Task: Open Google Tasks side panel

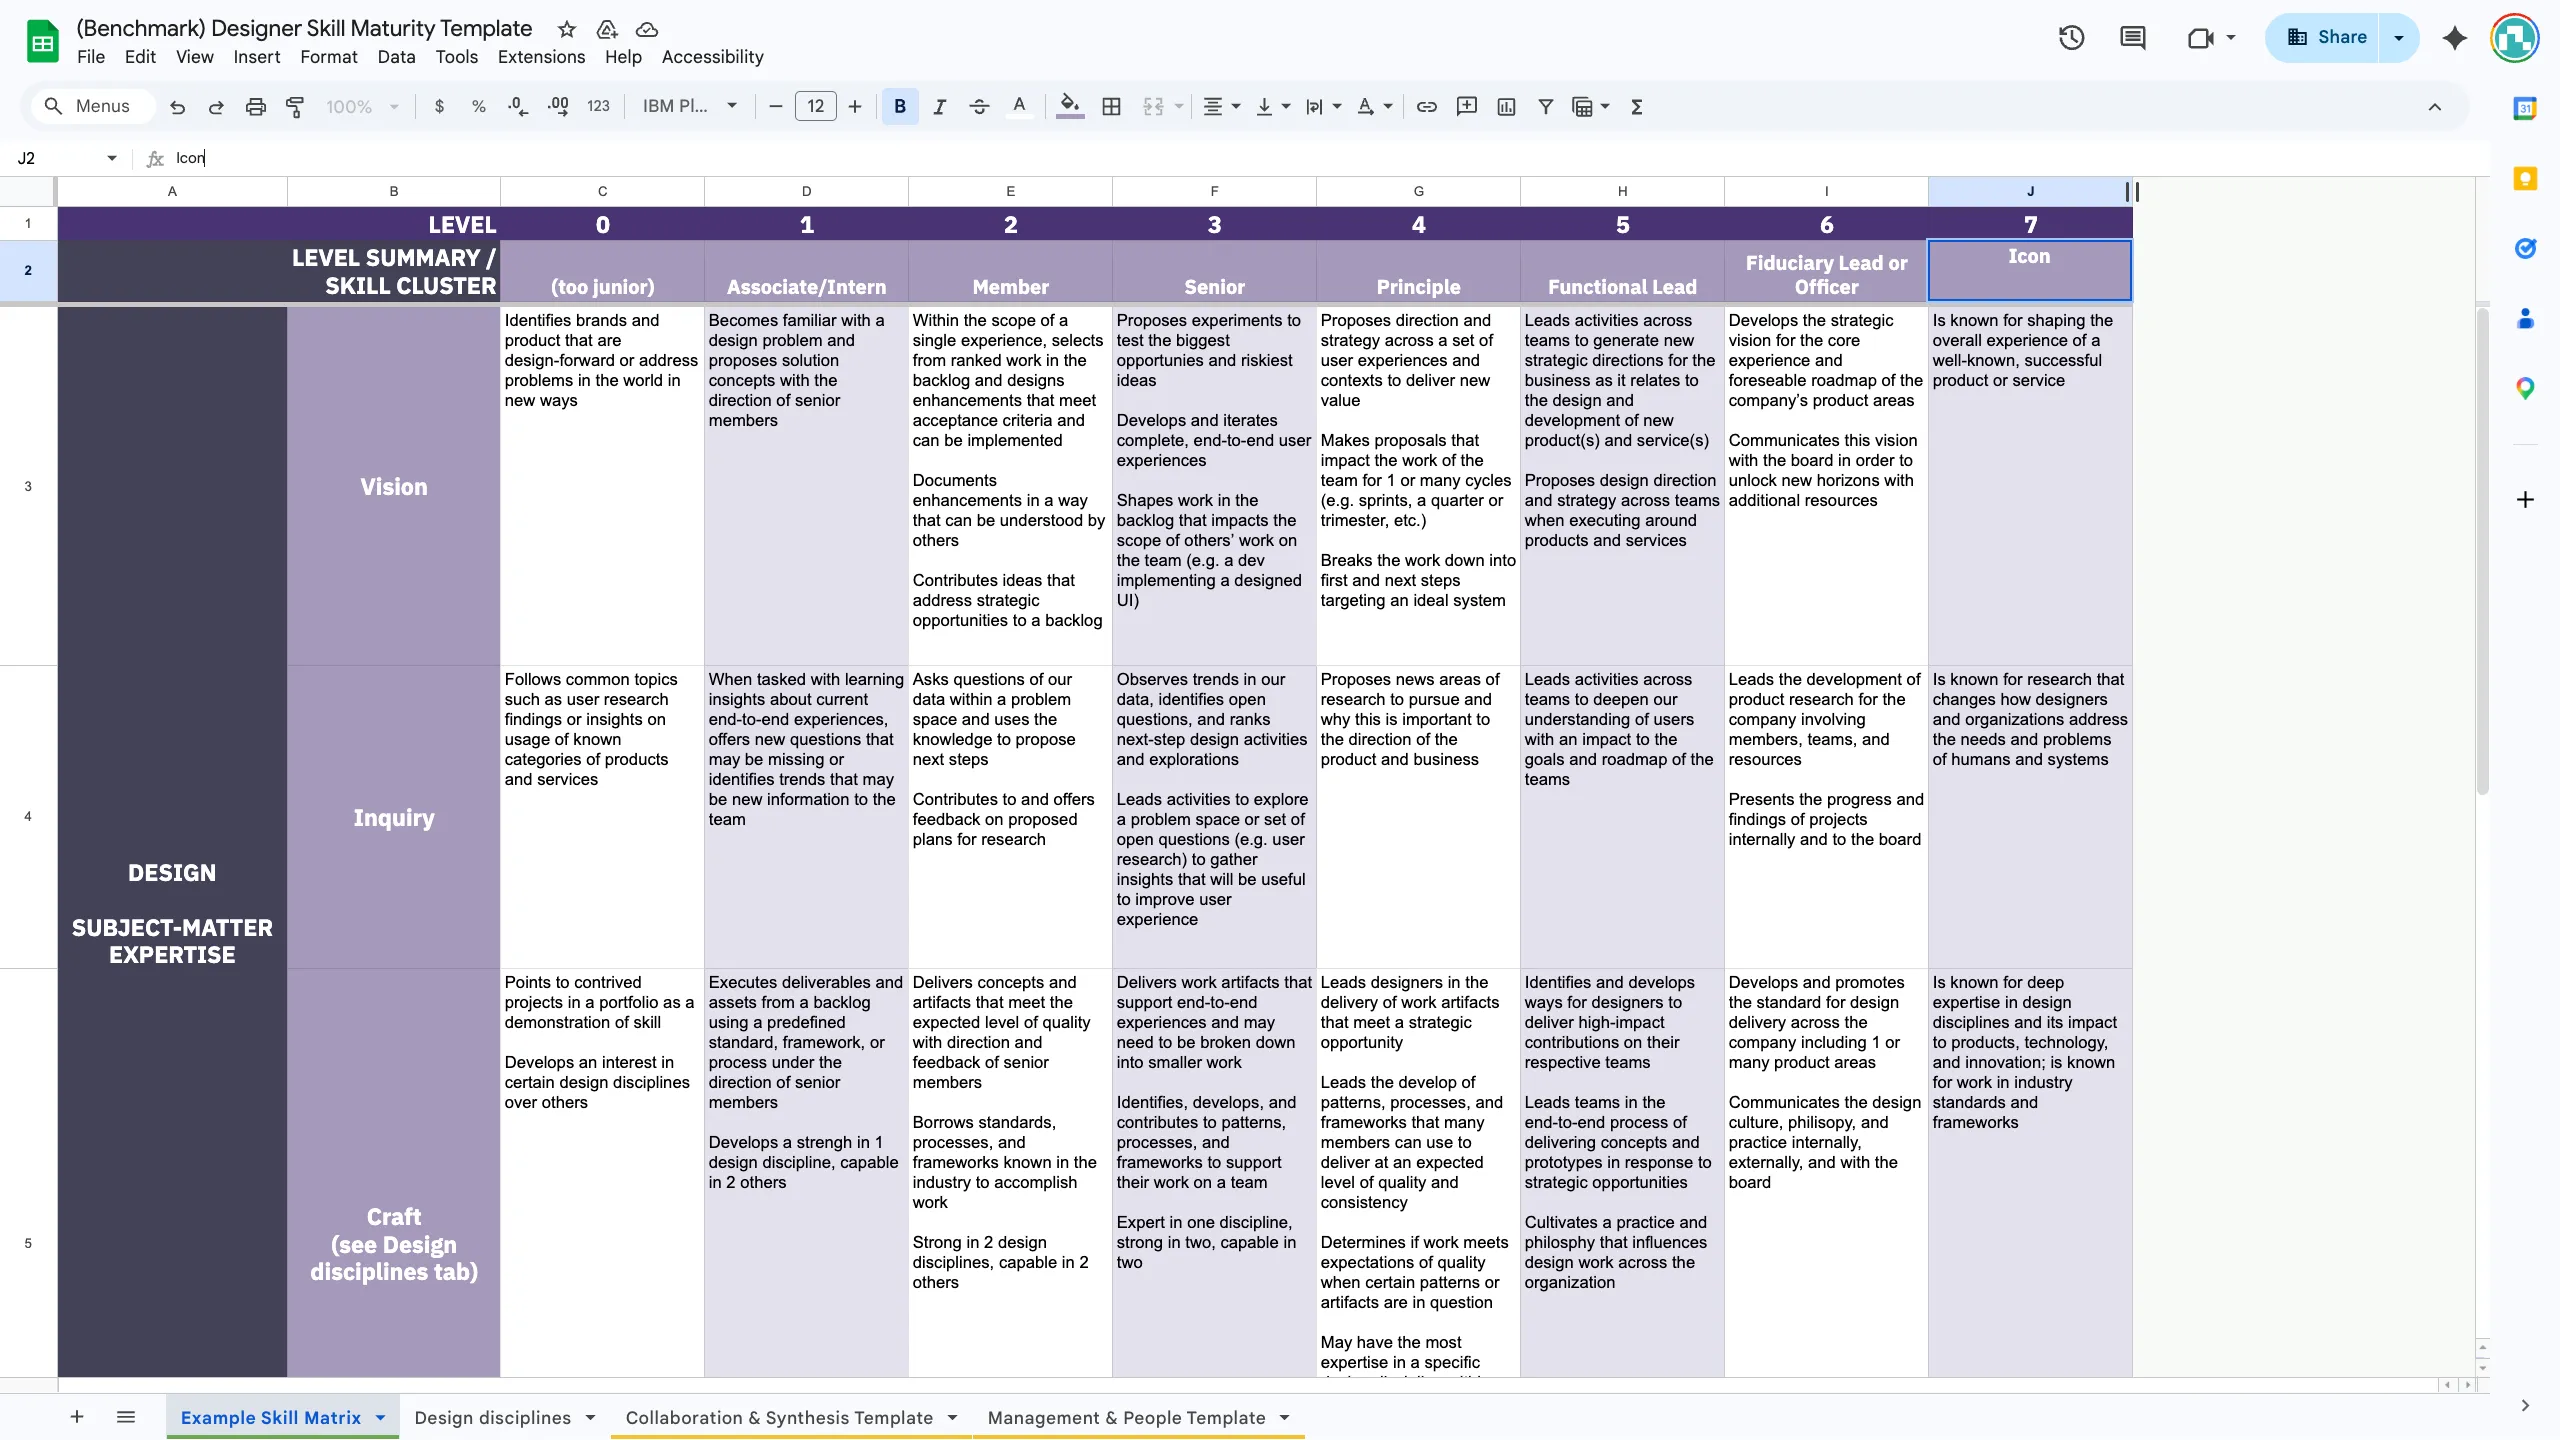Action: click(x=2525, y=249)
